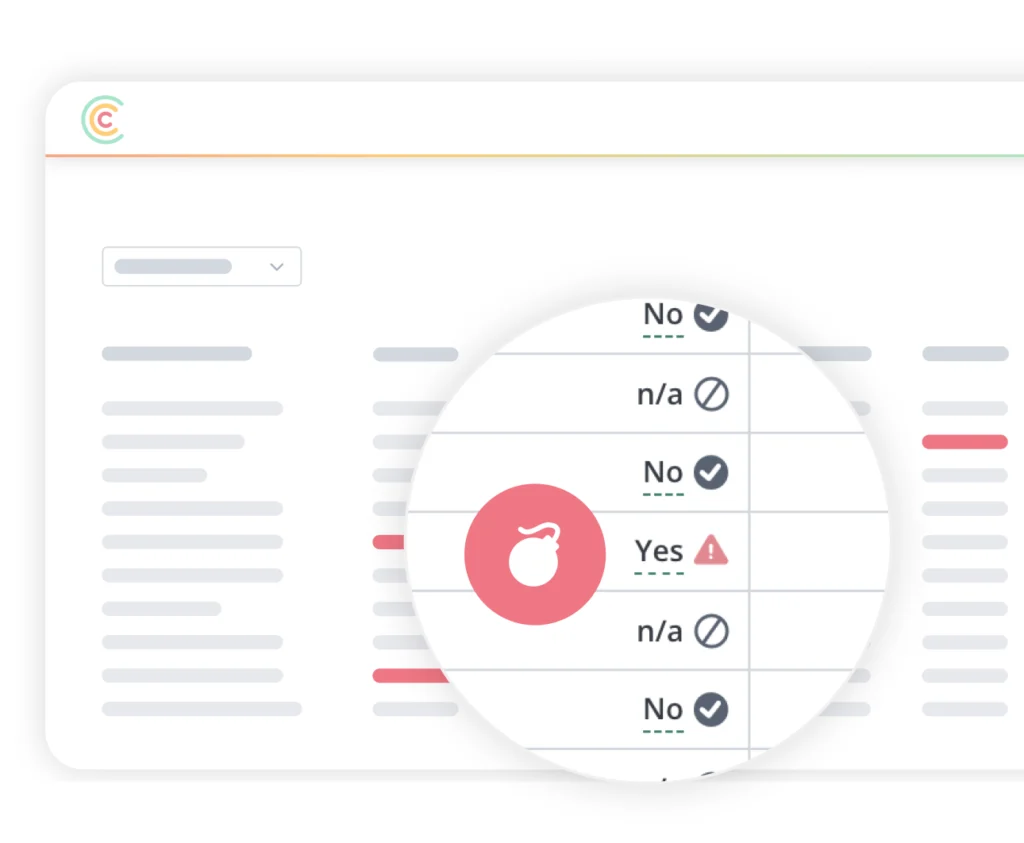1024x843 pixels.
Task: Expand the dropdown using its chevron arrow
Action: click(277, 267)
